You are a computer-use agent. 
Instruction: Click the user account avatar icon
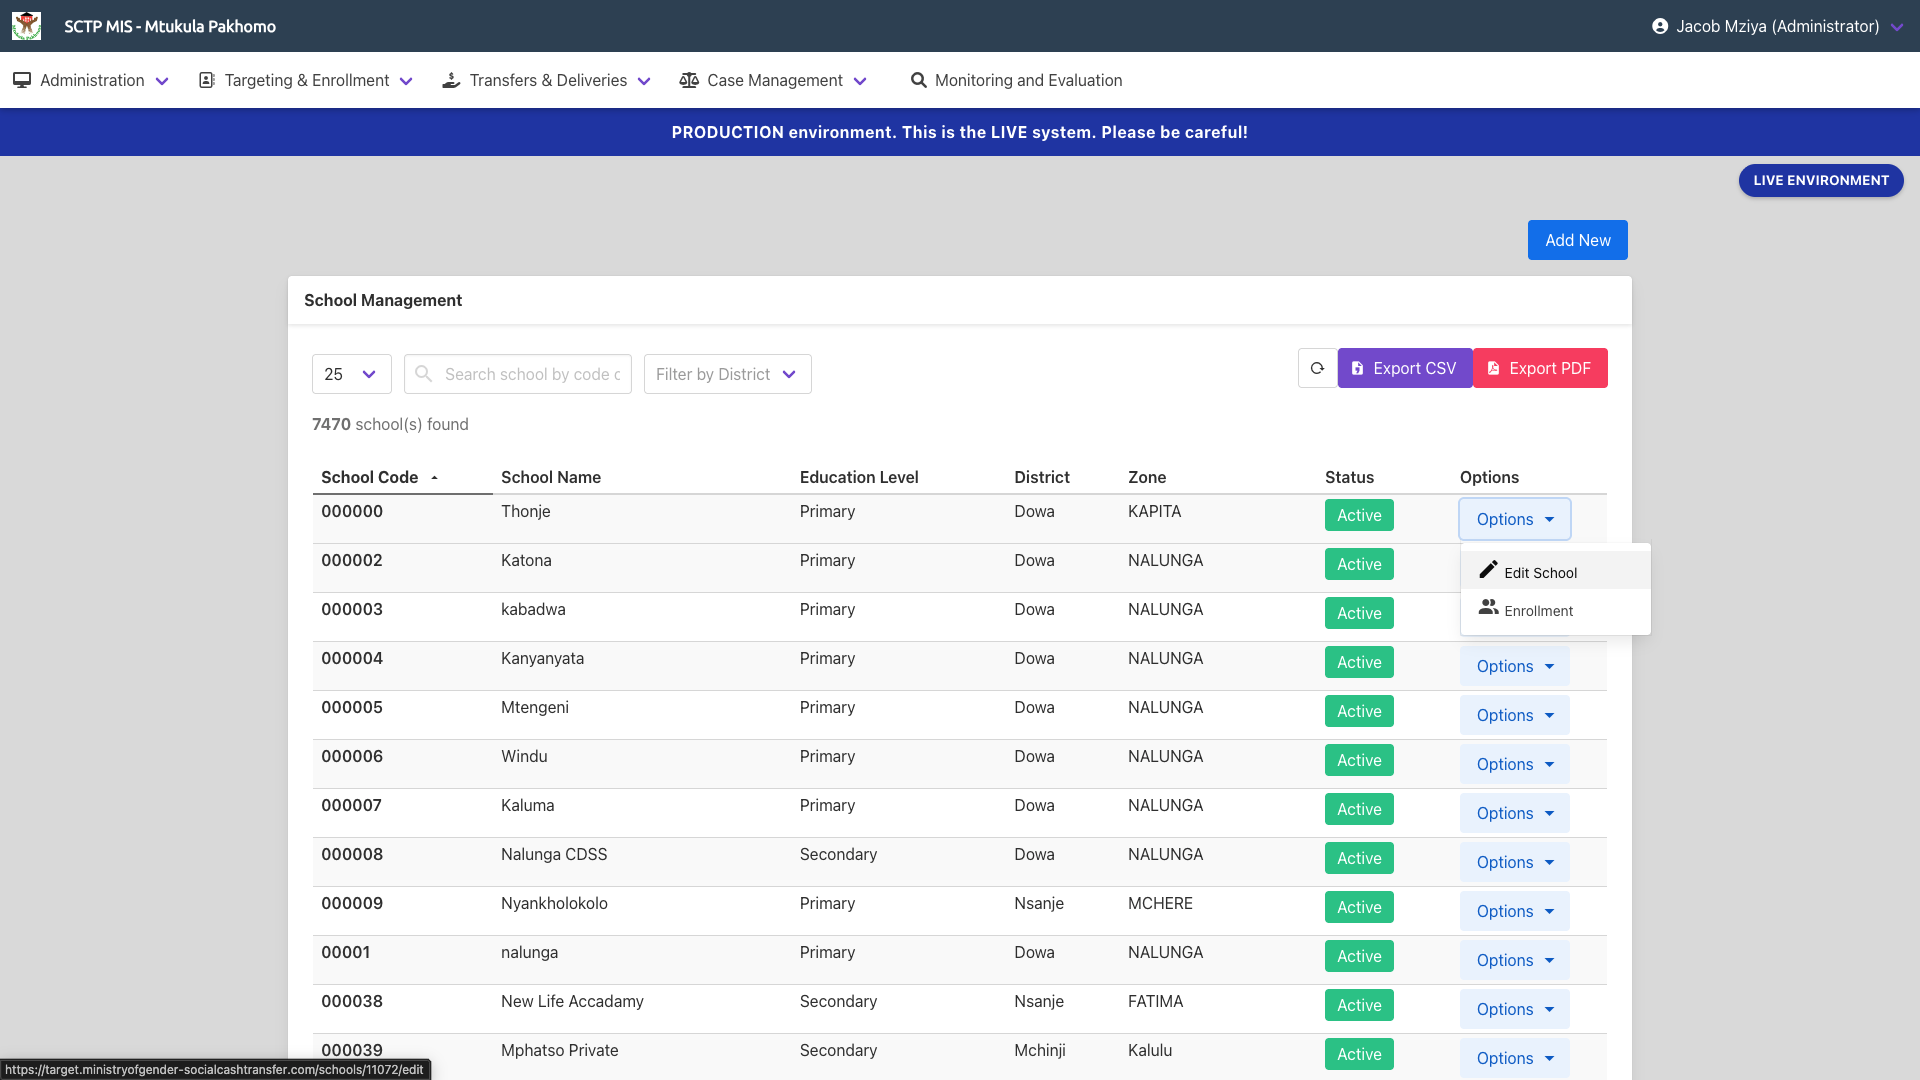(1660, 26)
